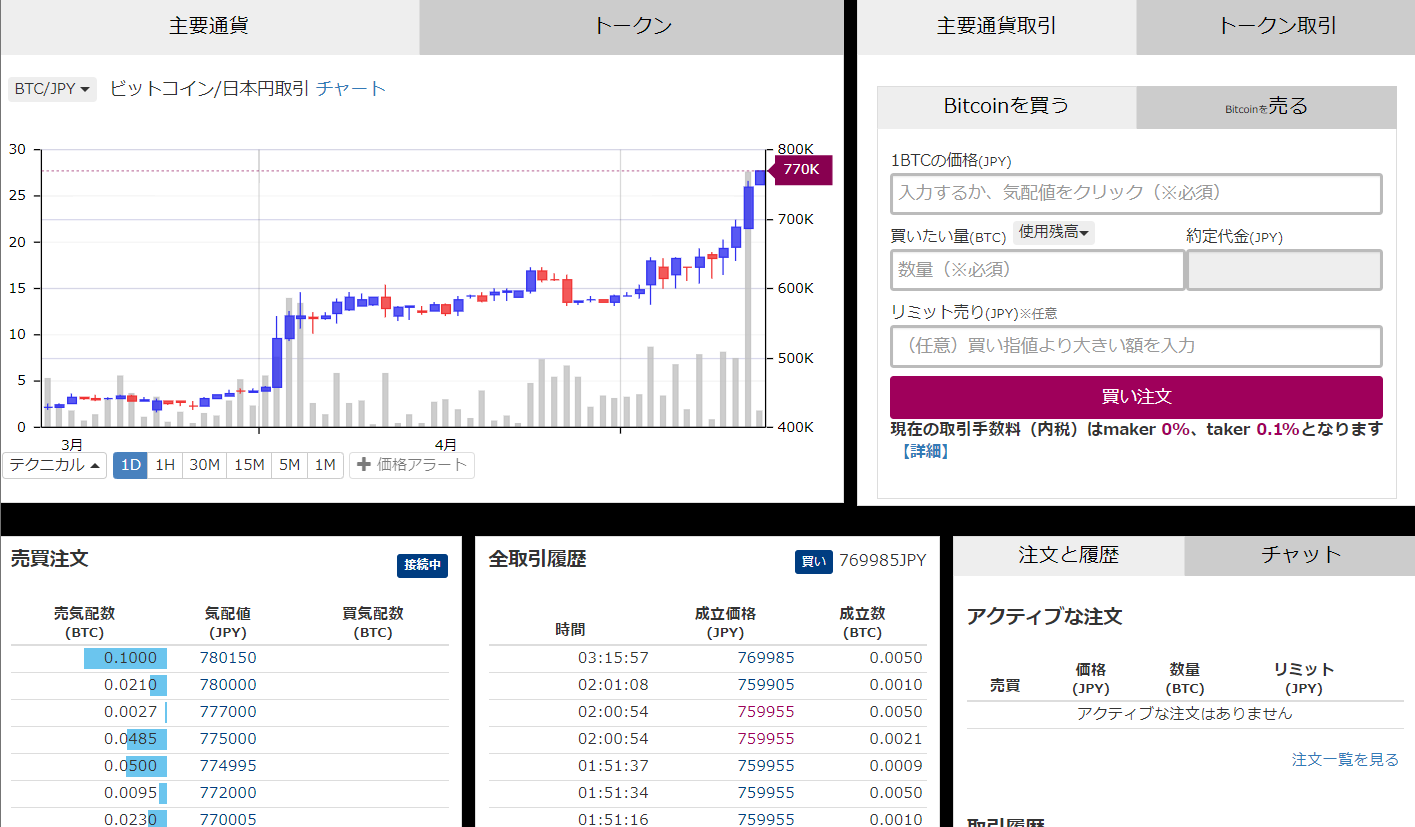Open the 注文と履歴 tab
This screenshot has height=827, width=1415.
click(x=1068, y=555)
